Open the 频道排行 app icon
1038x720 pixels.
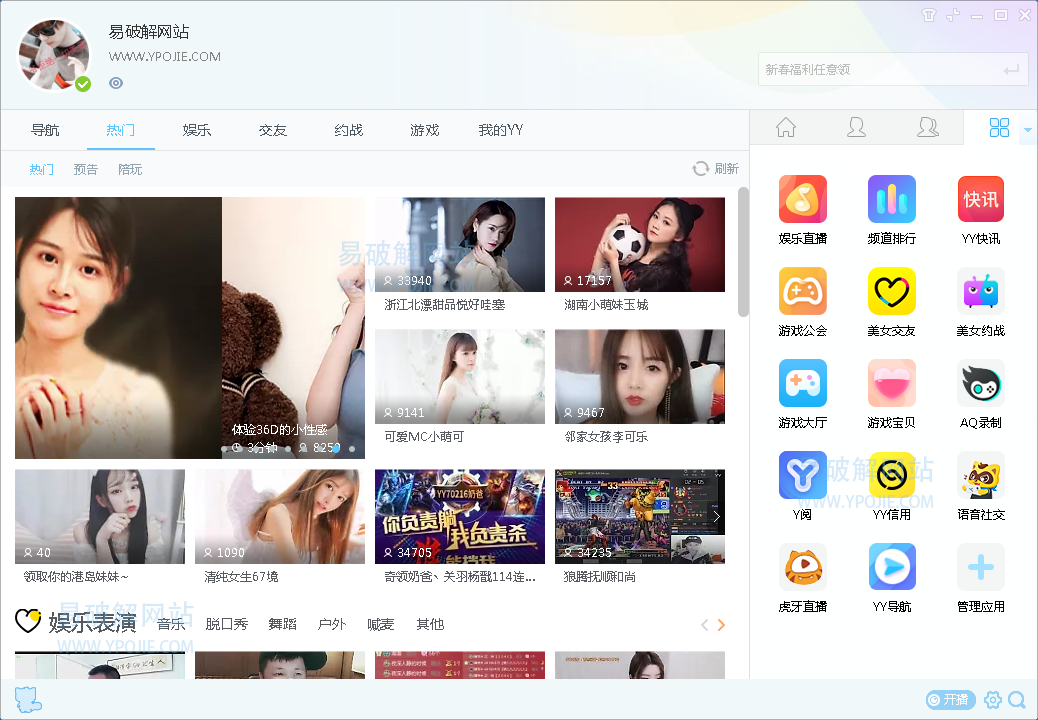(x=892, y=199)
